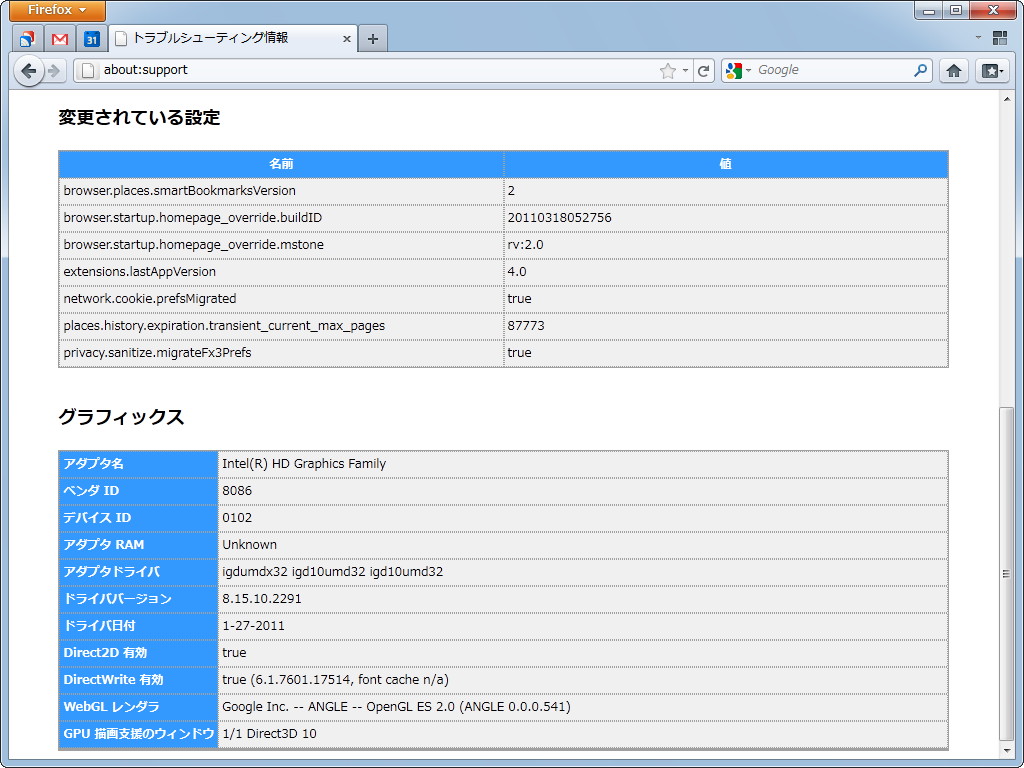Select the Gmail app tab icon
The image size is (1024, 768).
[62, 37]
